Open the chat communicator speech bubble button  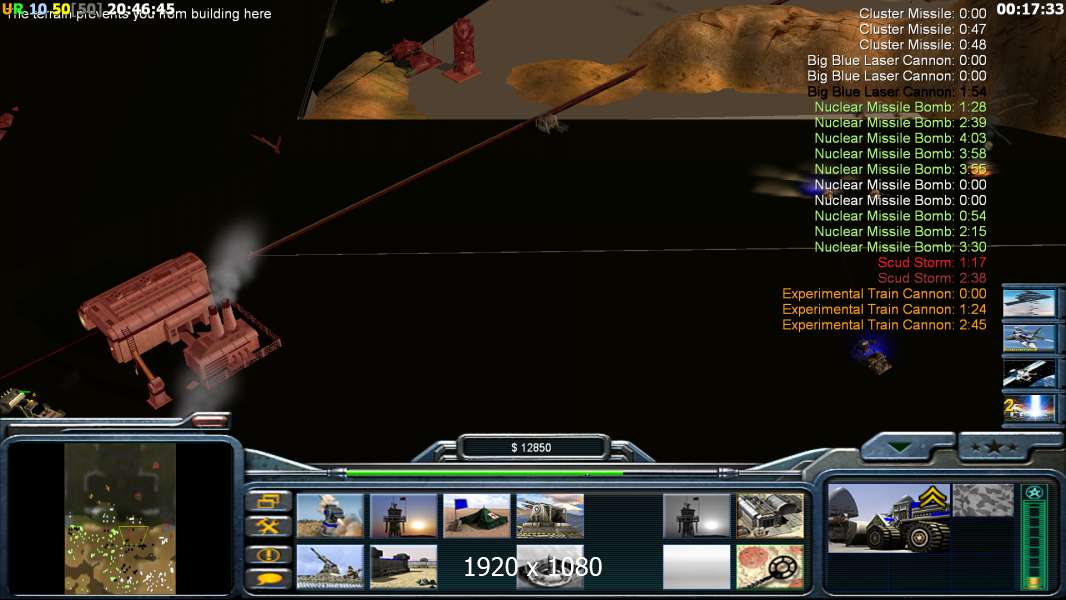click(268, 578)
